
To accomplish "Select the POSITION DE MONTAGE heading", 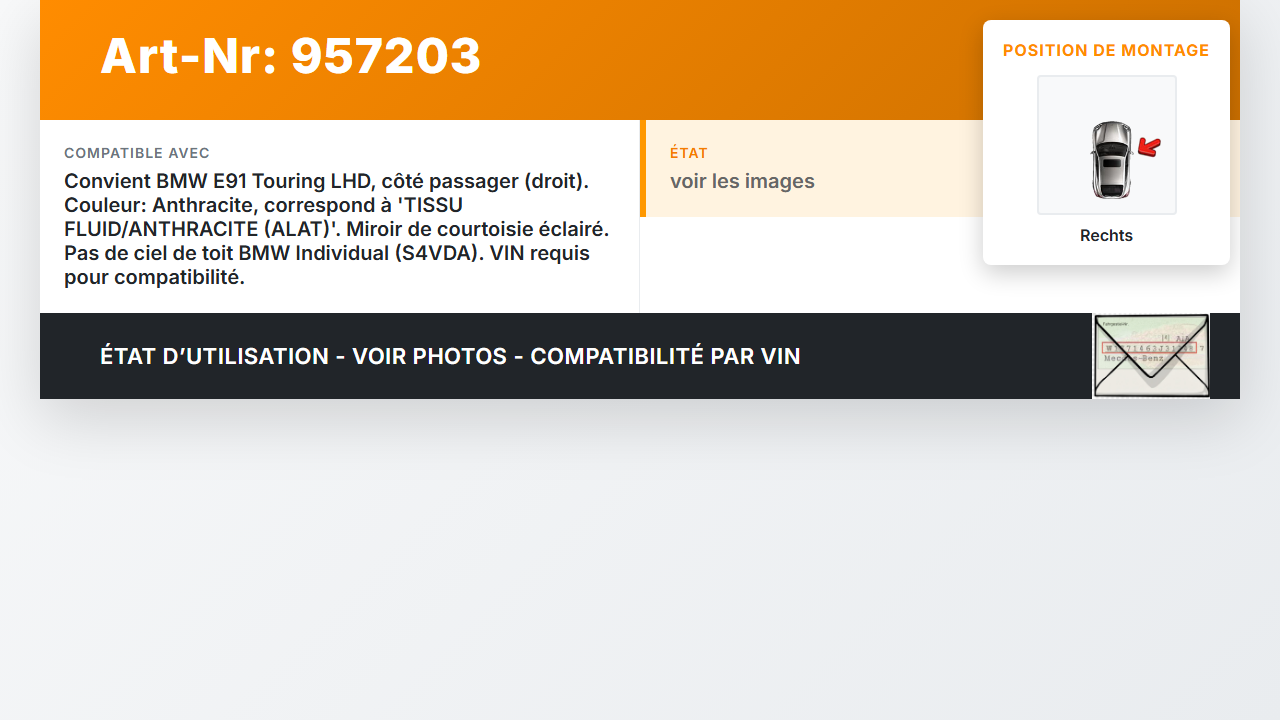I will [x=1106, y=51].
